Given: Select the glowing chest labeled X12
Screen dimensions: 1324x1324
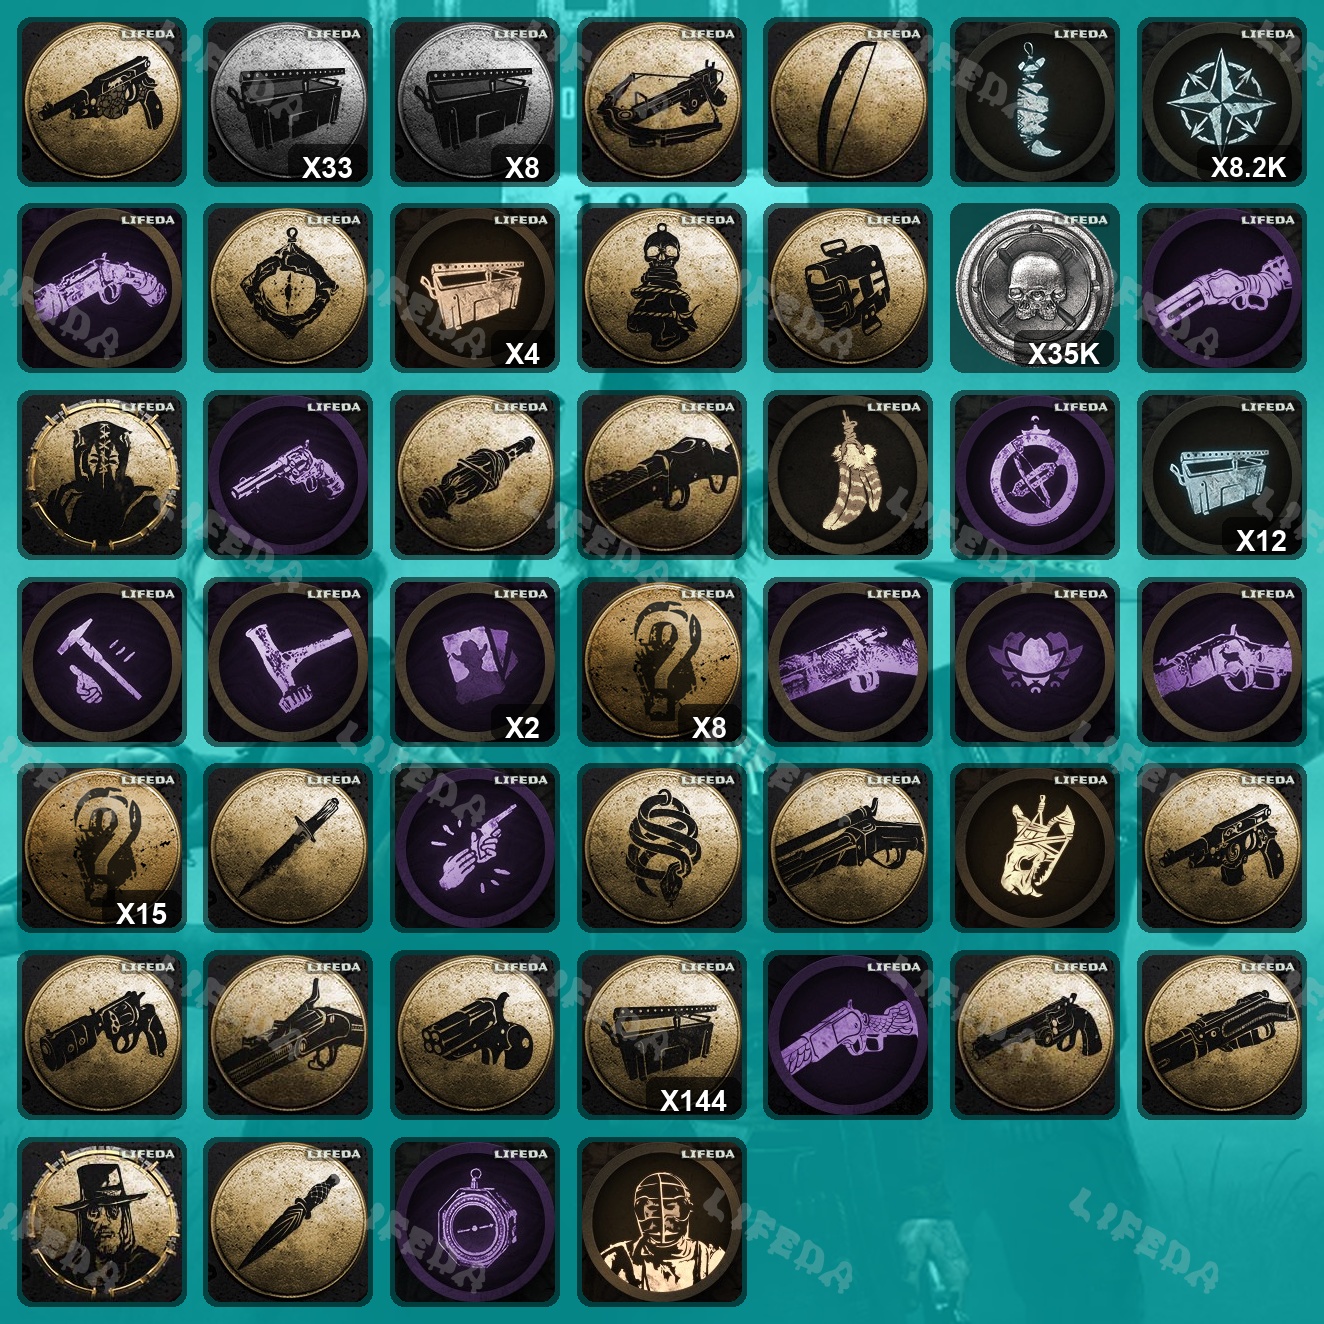Looking at the screenshot, I should (1222, 474).
